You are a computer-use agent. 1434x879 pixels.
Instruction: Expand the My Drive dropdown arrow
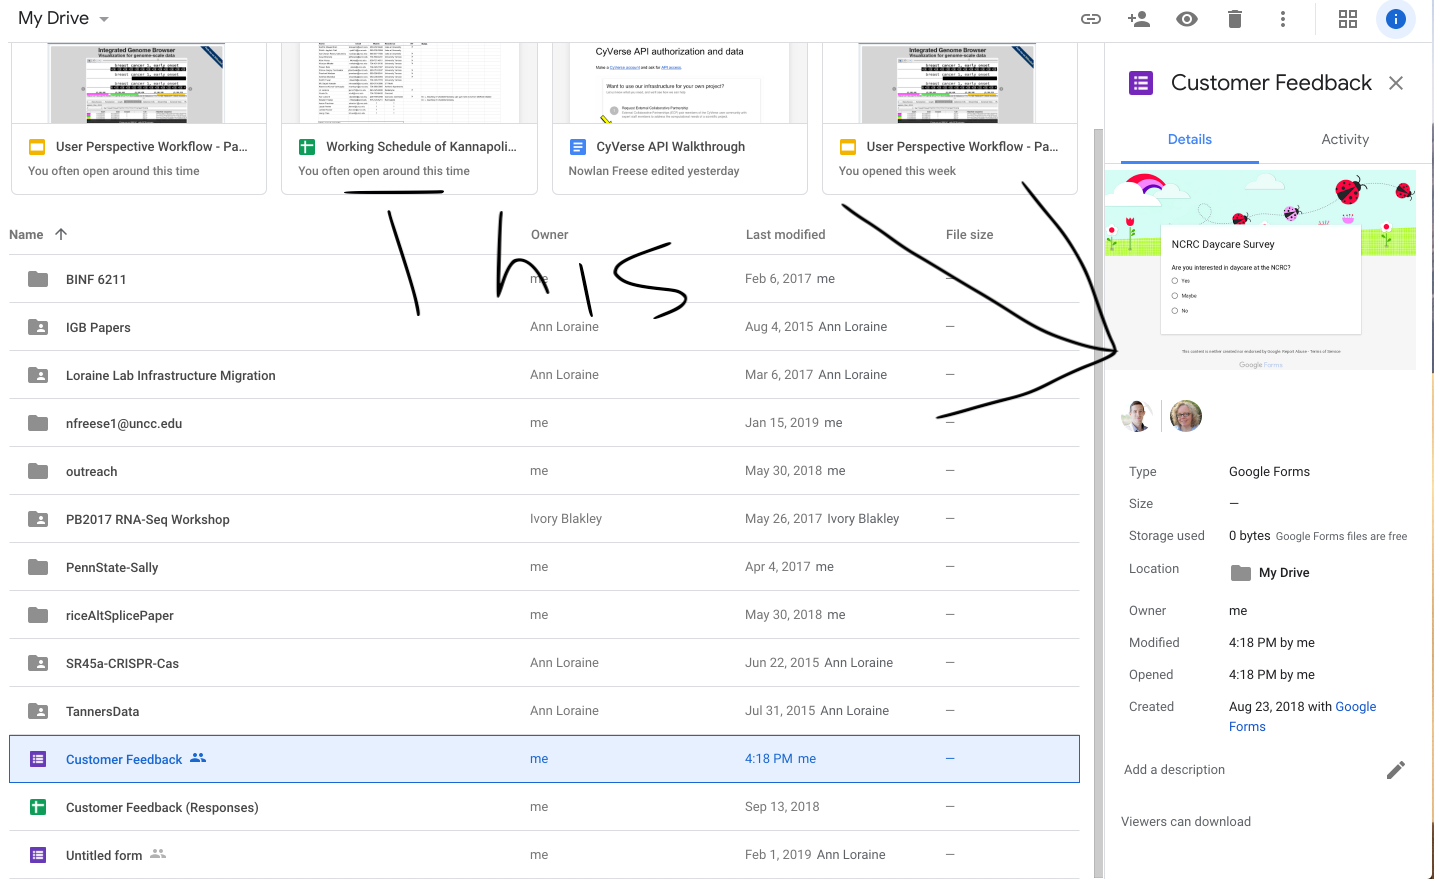click(x=104, y=19)
